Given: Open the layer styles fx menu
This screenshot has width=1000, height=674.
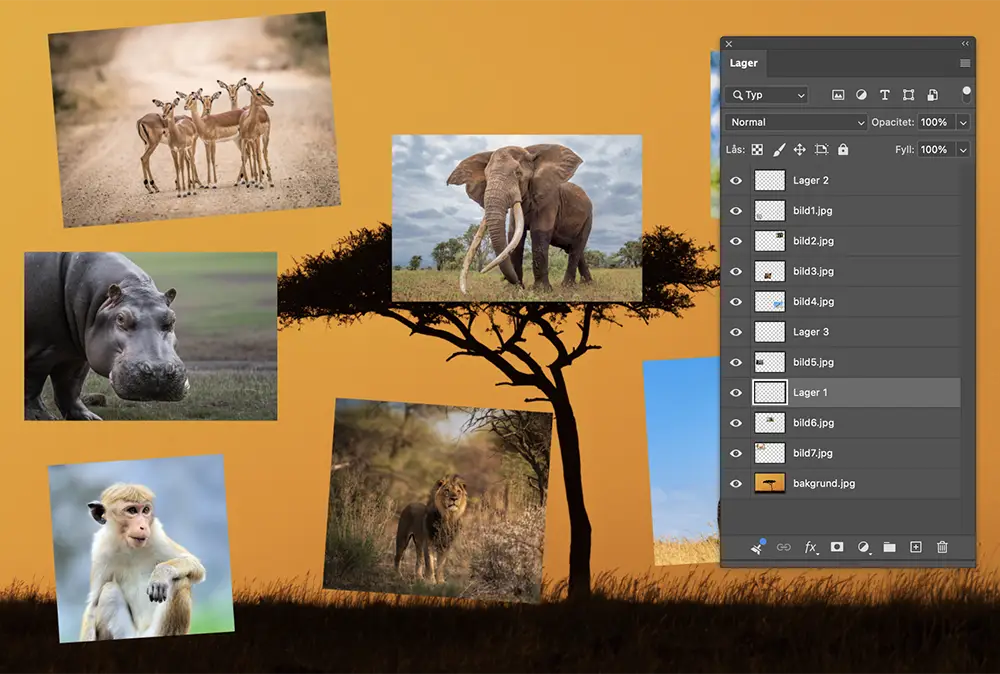Looking at the screenshot, I should point(810,547).
